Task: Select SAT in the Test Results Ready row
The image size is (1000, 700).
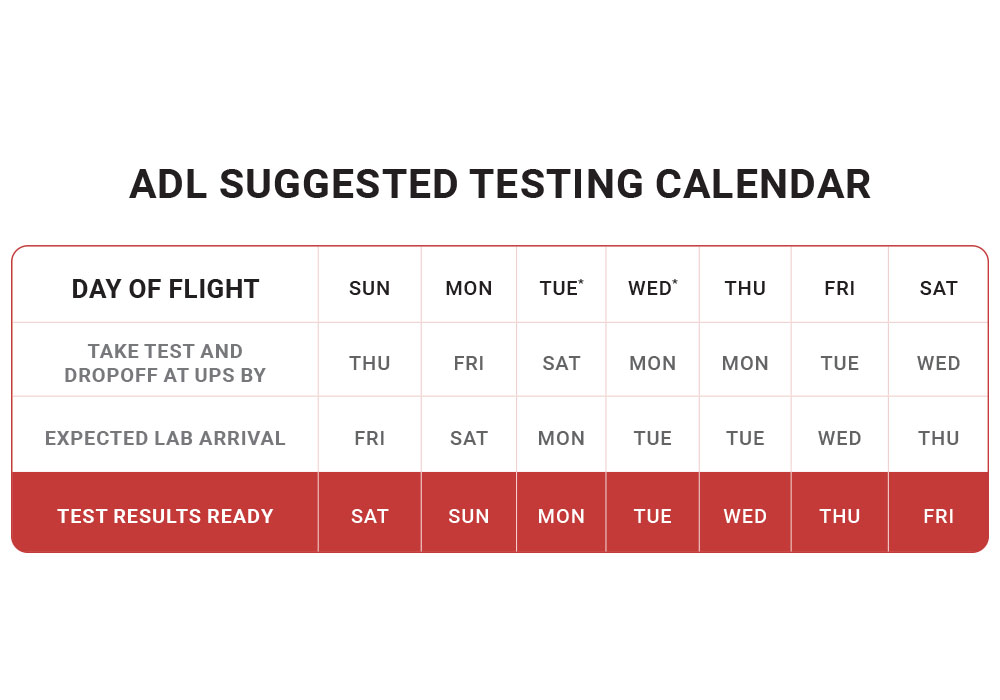Action: pyautogui.click(x=369, y=516)
